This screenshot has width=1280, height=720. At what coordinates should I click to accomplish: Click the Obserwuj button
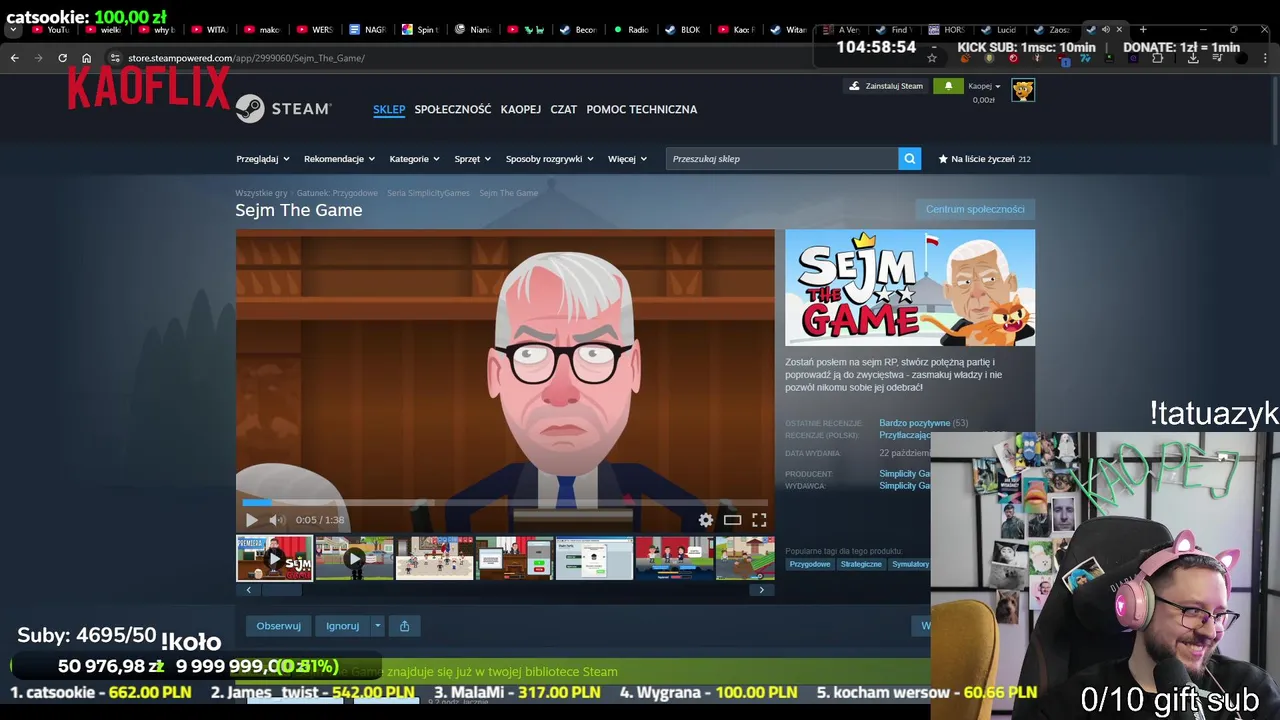[x=278, y=626]
